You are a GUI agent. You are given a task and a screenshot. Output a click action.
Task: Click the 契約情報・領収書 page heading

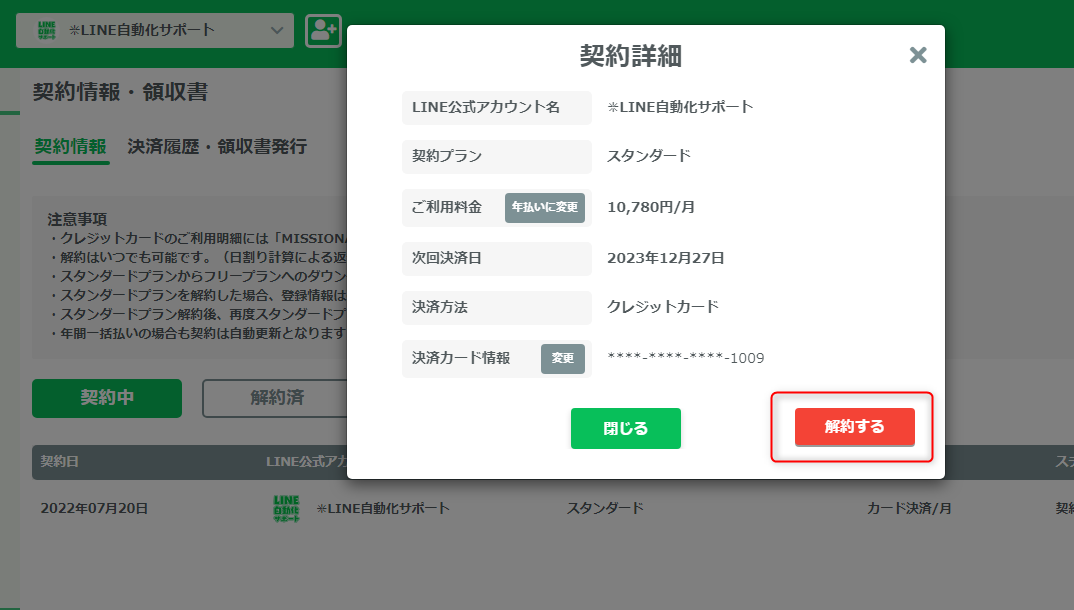point(121,92)
